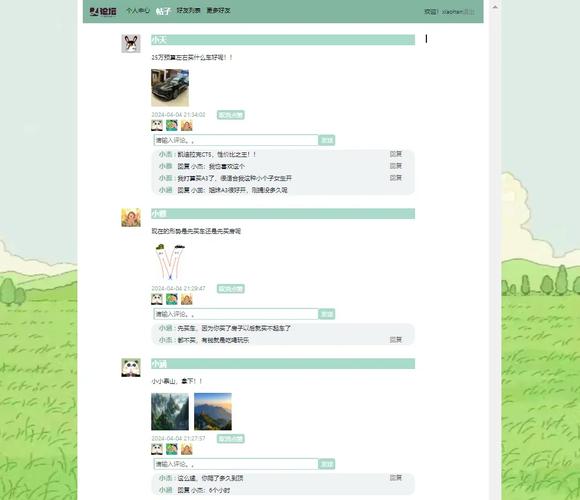Image resolution: width=580 pixels, height=500 pixels.
Task: Click the timestamp 2024-04-04 21:34:02
Action: [x=178, y=115]
